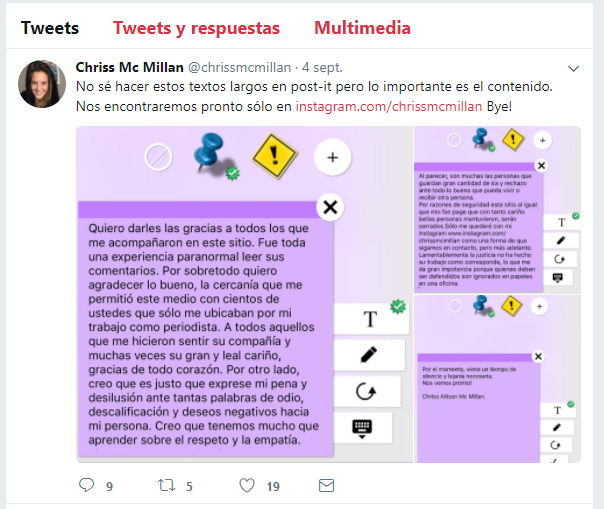Open the profile avatar photo

click(42, 84)
